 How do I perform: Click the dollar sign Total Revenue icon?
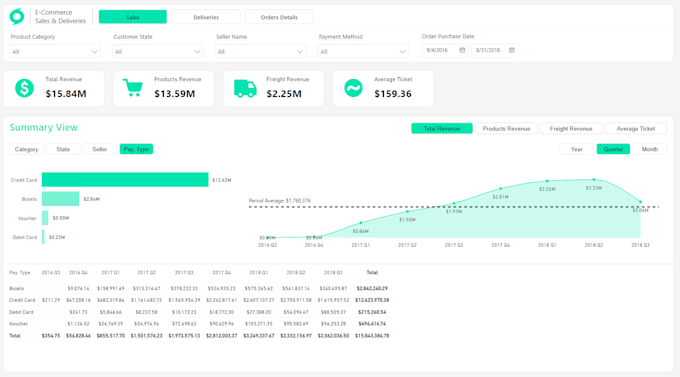24,88
